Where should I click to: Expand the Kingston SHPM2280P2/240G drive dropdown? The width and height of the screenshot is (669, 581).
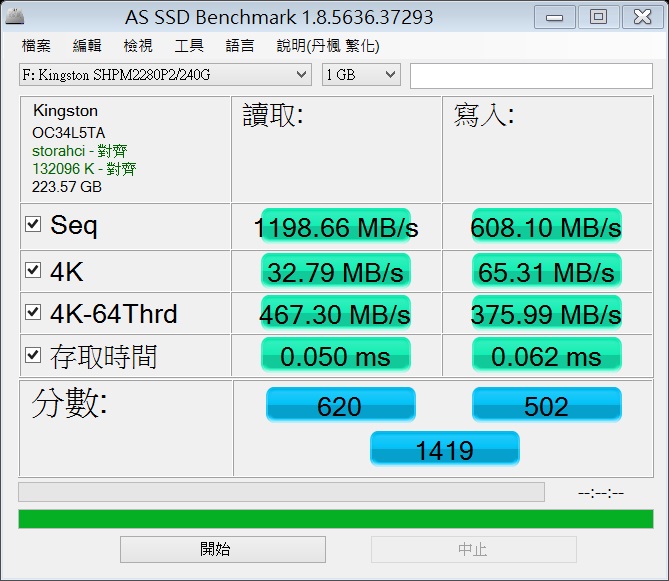[165, 75]
